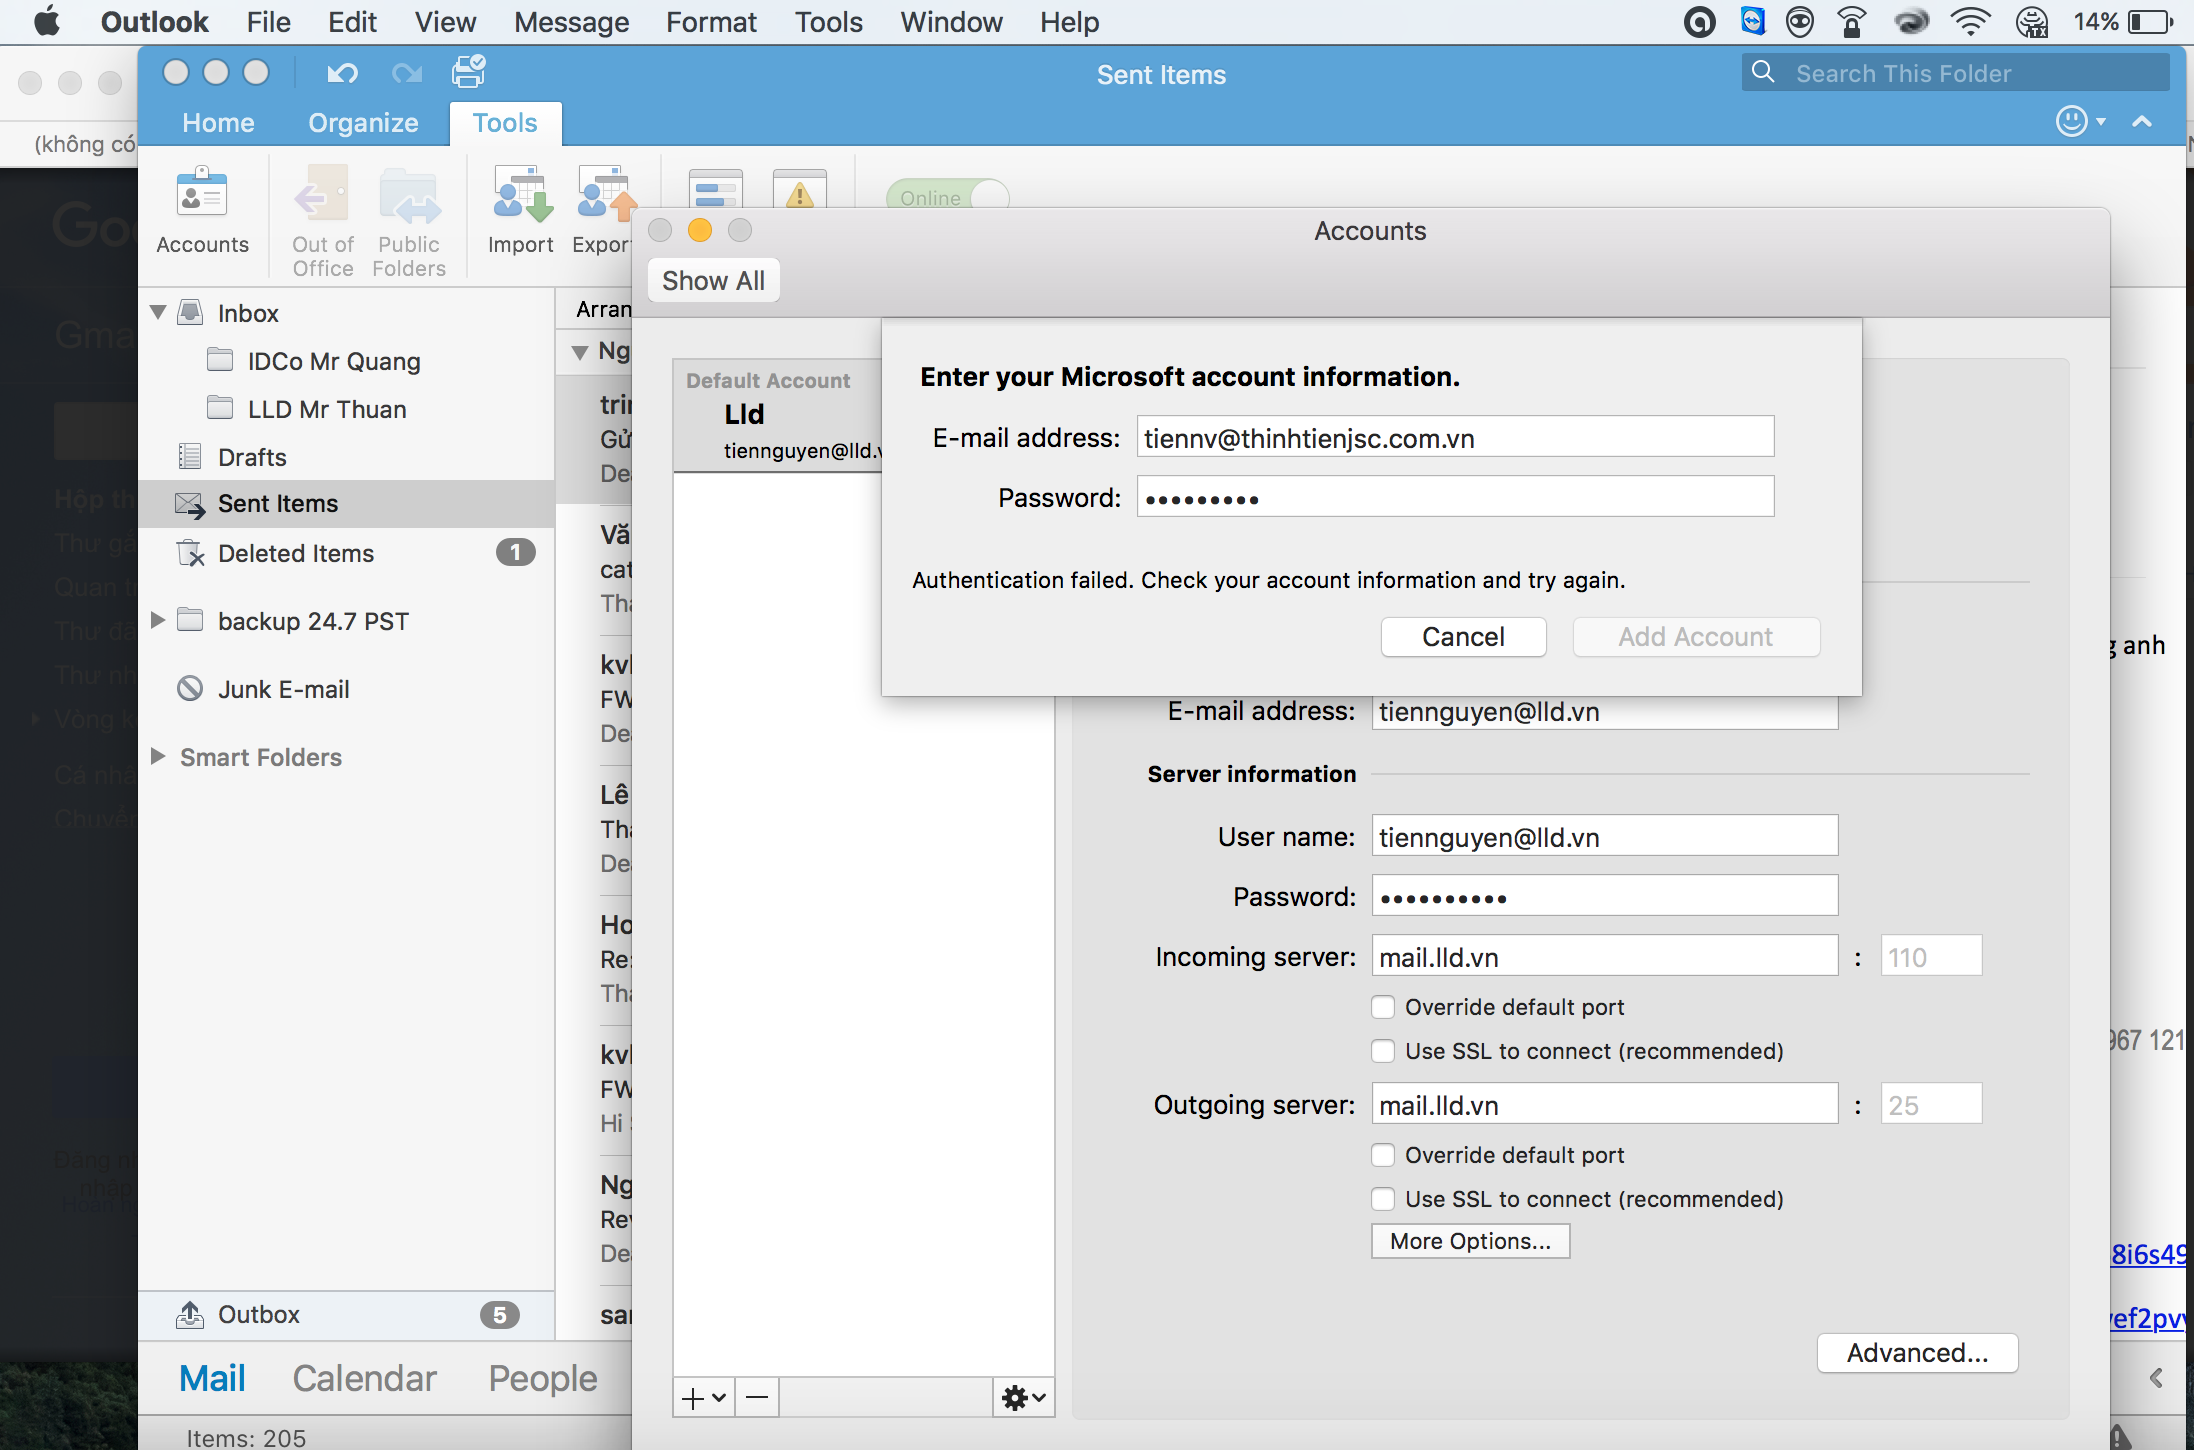
Task: Open the Format menu
Action: 711,22
